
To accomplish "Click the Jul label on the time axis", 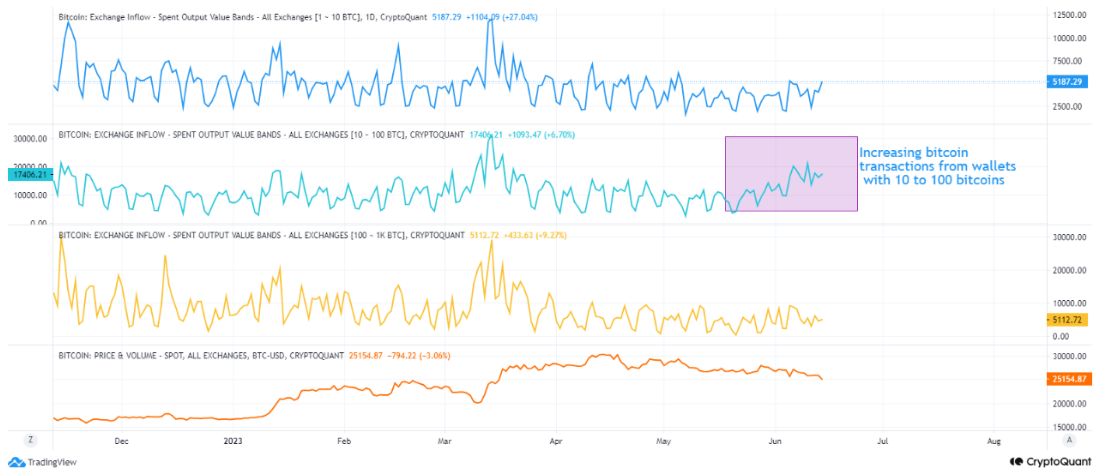I will coord(883,441).
